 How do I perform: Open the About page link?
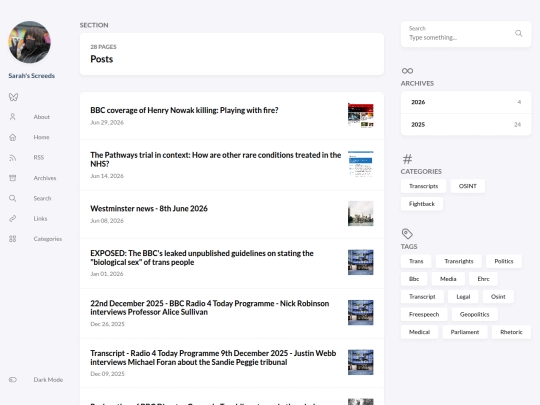click(42, 117)
